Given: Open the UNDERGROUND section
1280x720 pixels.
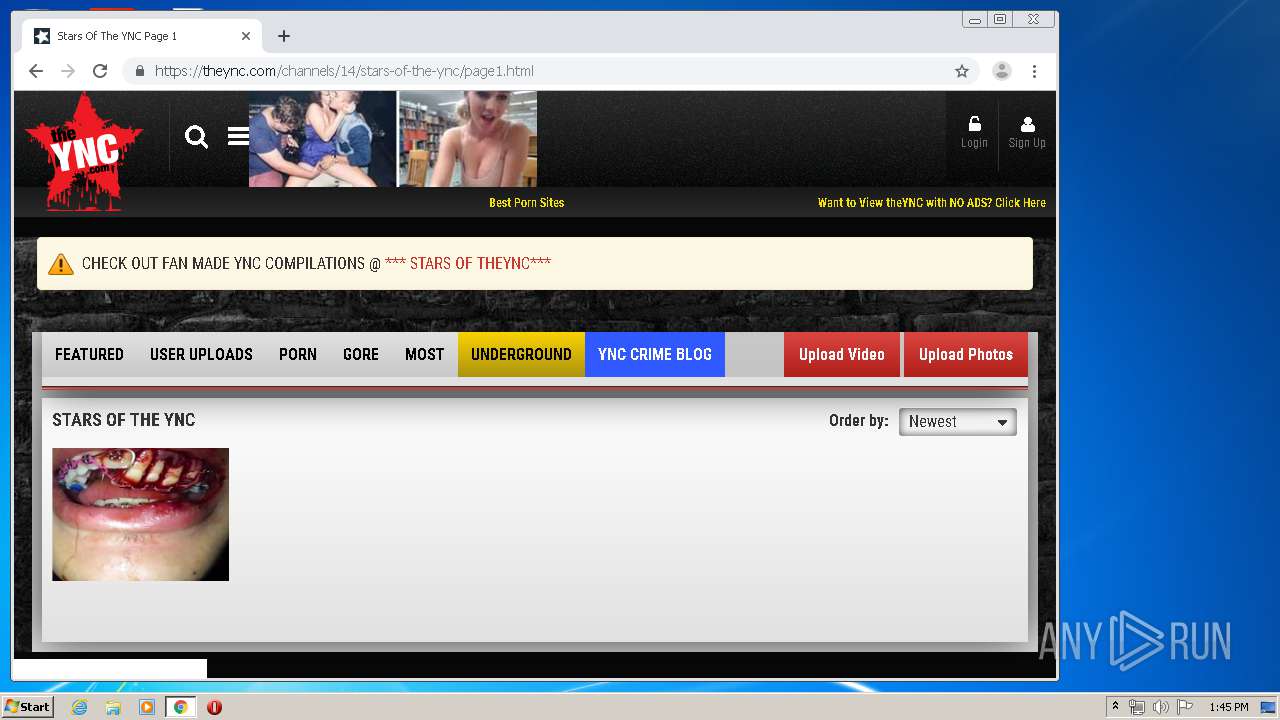Looking at the screenshot, I should pos(521,354).
